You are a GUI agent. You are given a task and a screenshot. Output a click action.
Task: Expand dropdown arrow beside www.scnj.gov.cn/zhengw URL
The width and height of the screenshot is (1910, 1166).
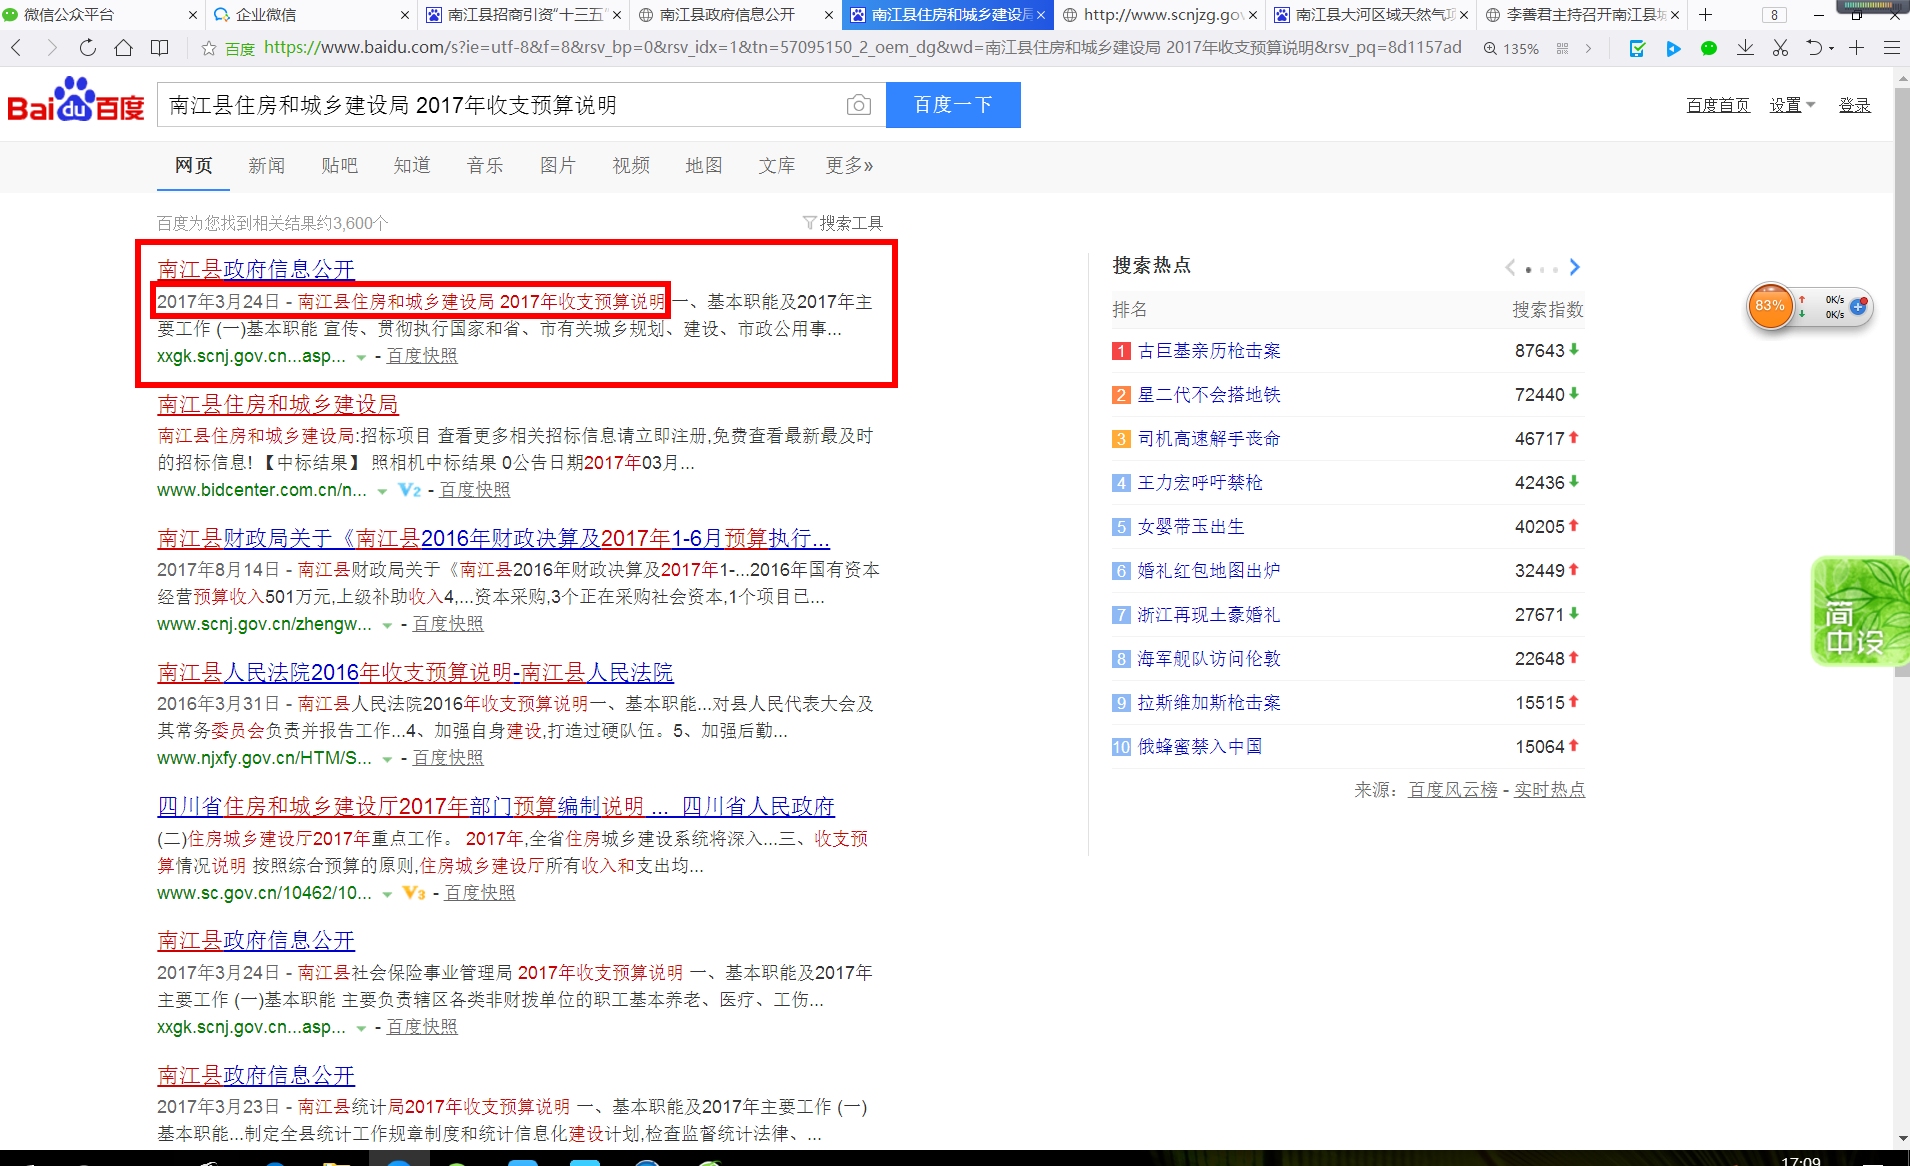(x=387, y=625)
